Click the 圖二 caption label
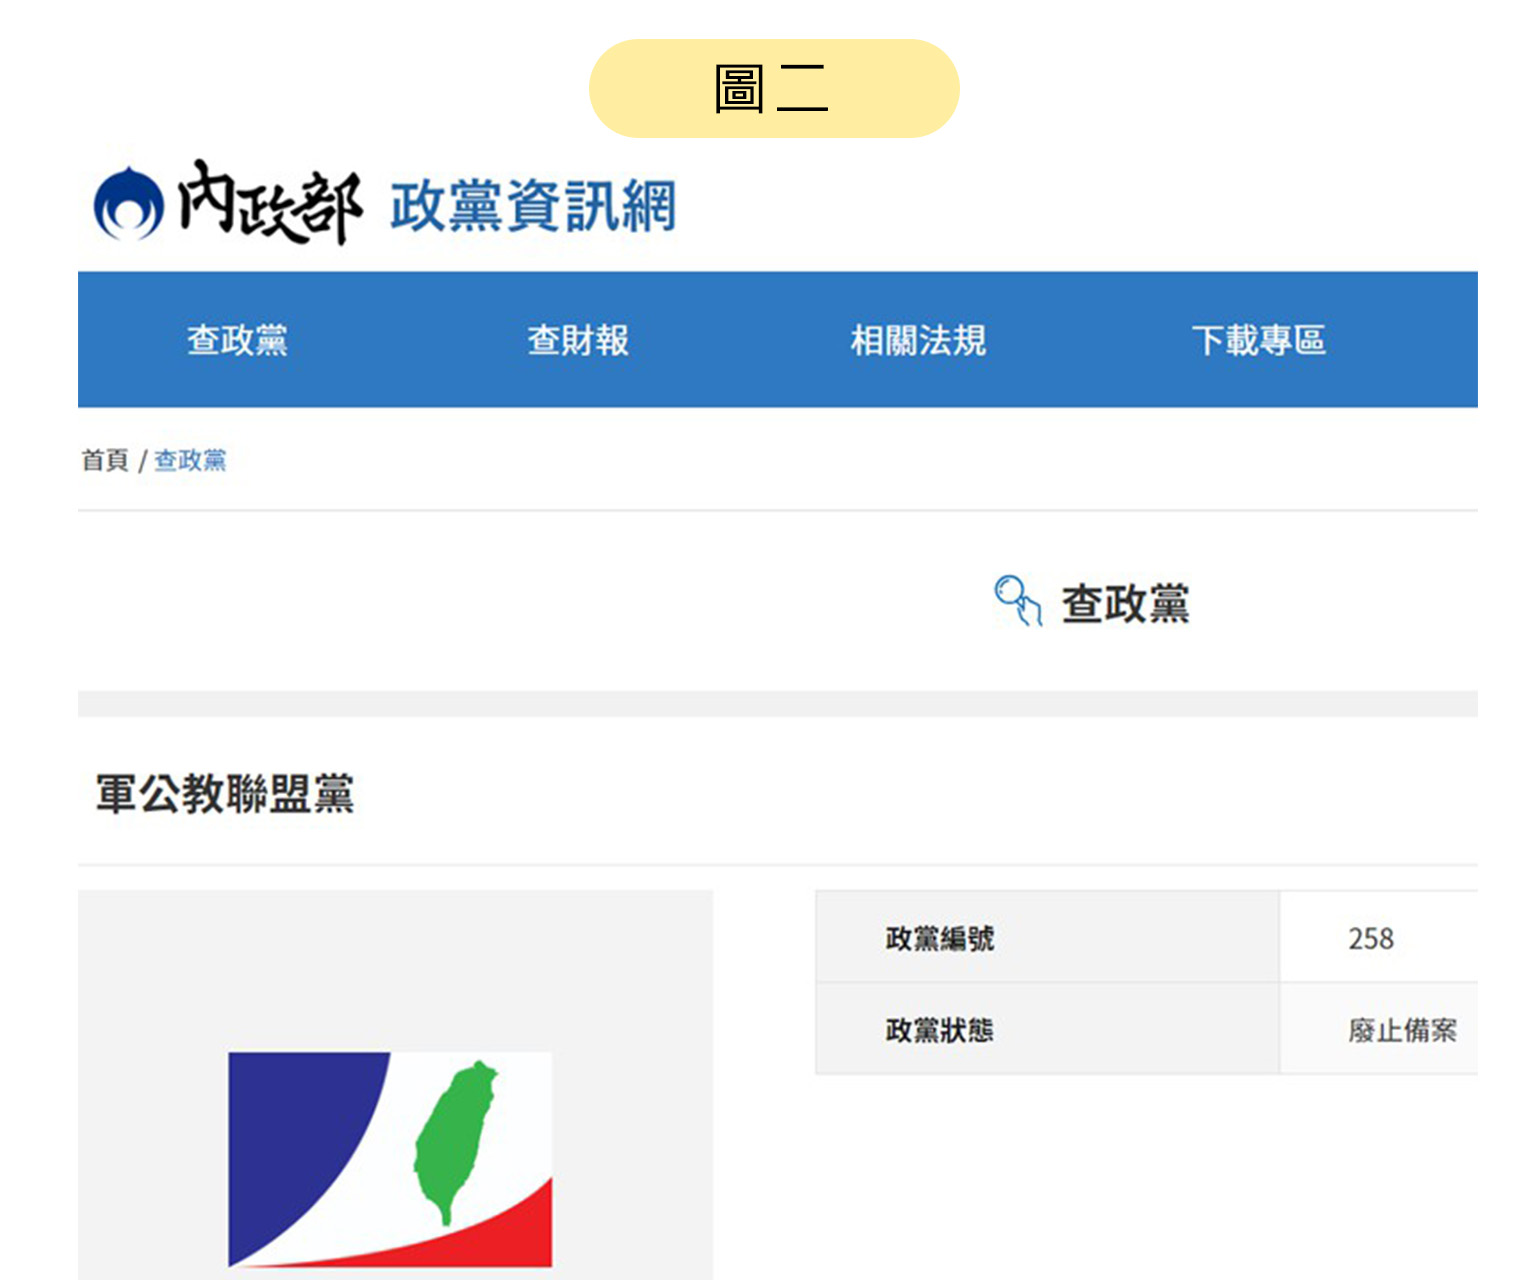This screenshot has height=1280, width=1533. point(773,89)
